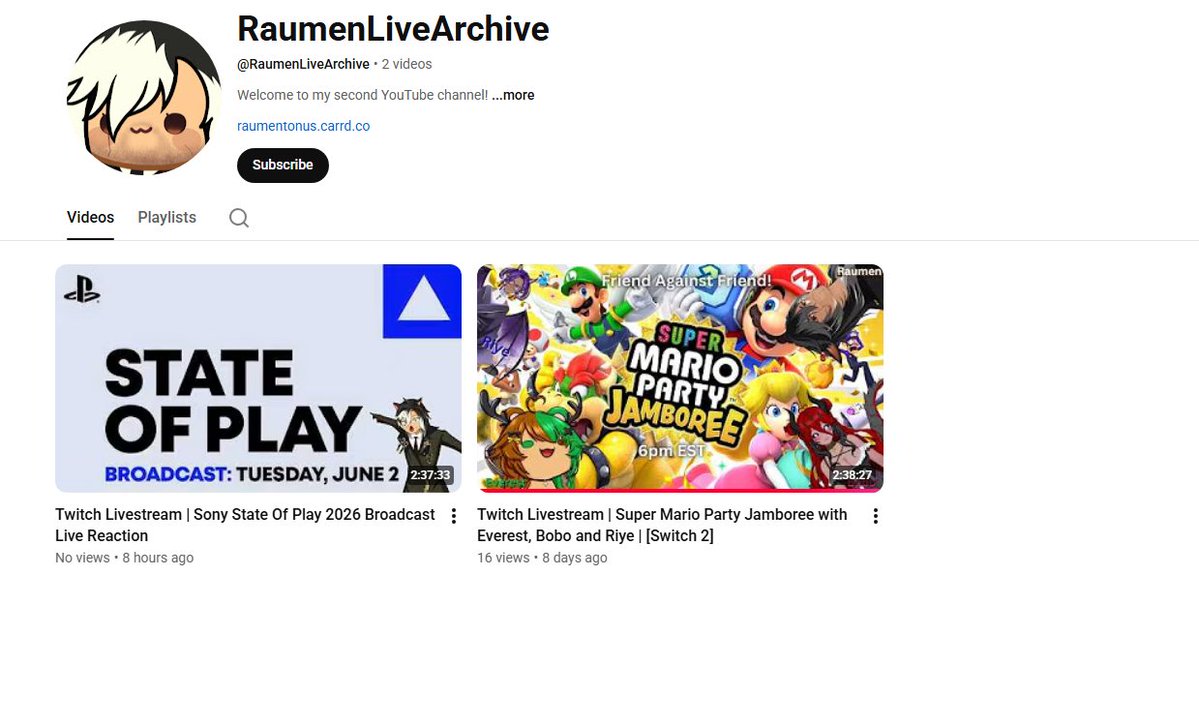Screen dimensions: 1199x727
Task: Click the 2:38:27 duration badge
Action: (852, 475)
